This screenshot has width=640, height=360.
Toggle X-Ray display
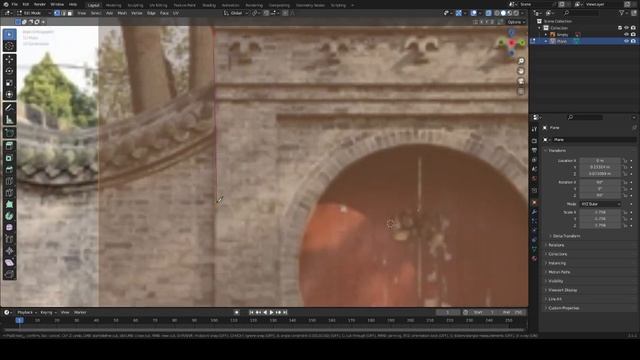tap(489, 13)
